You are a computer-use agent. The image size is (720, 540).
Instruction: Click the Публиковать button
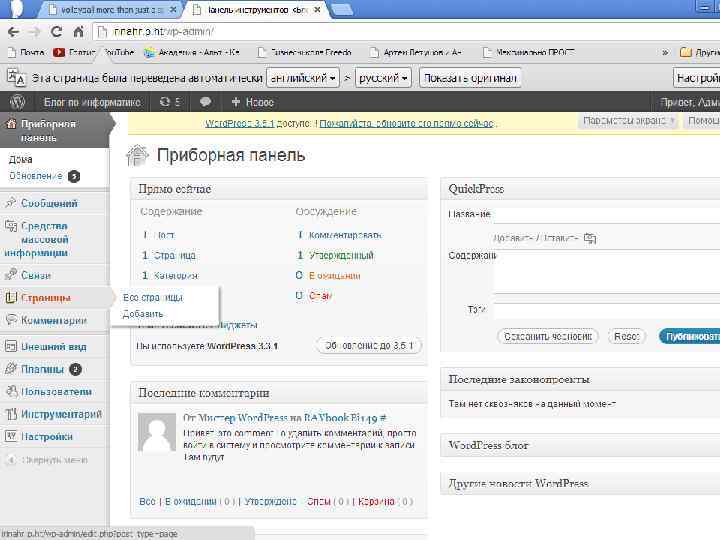click(690, 337)
